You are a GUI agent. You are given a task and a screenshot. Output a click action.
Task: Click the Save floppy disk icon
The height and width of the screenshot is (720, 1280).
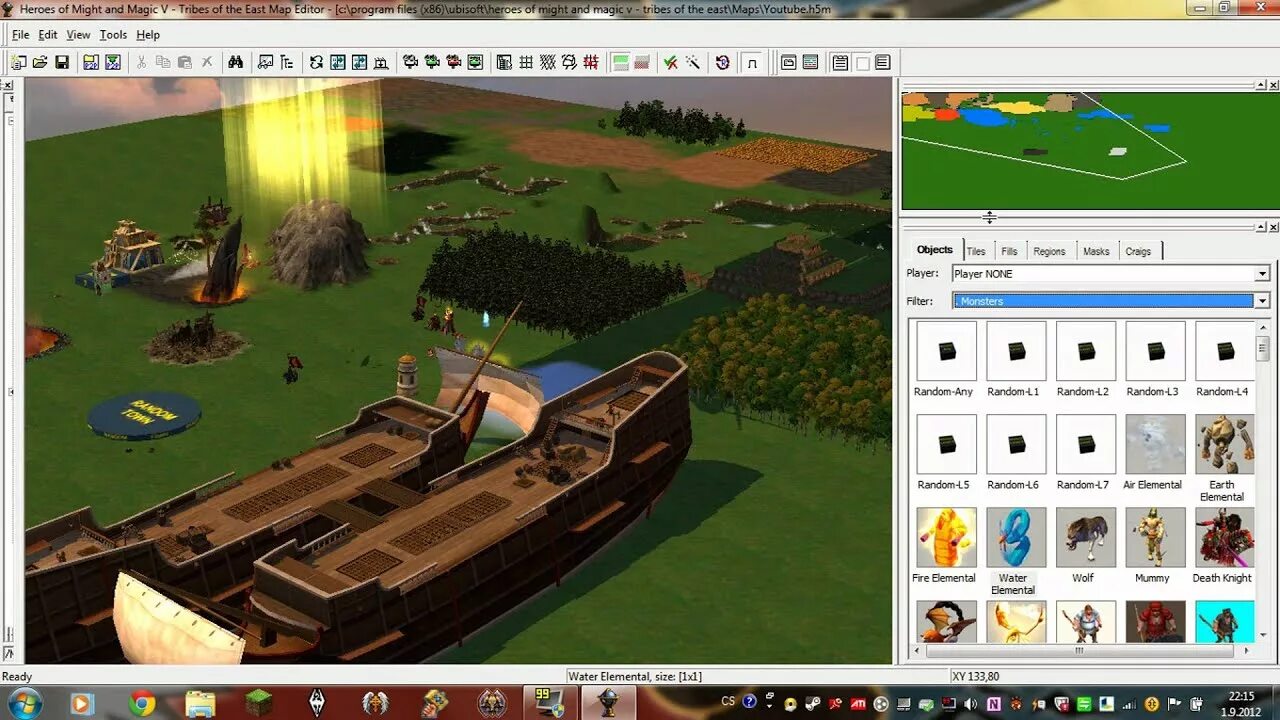click(x=62, y=62)
